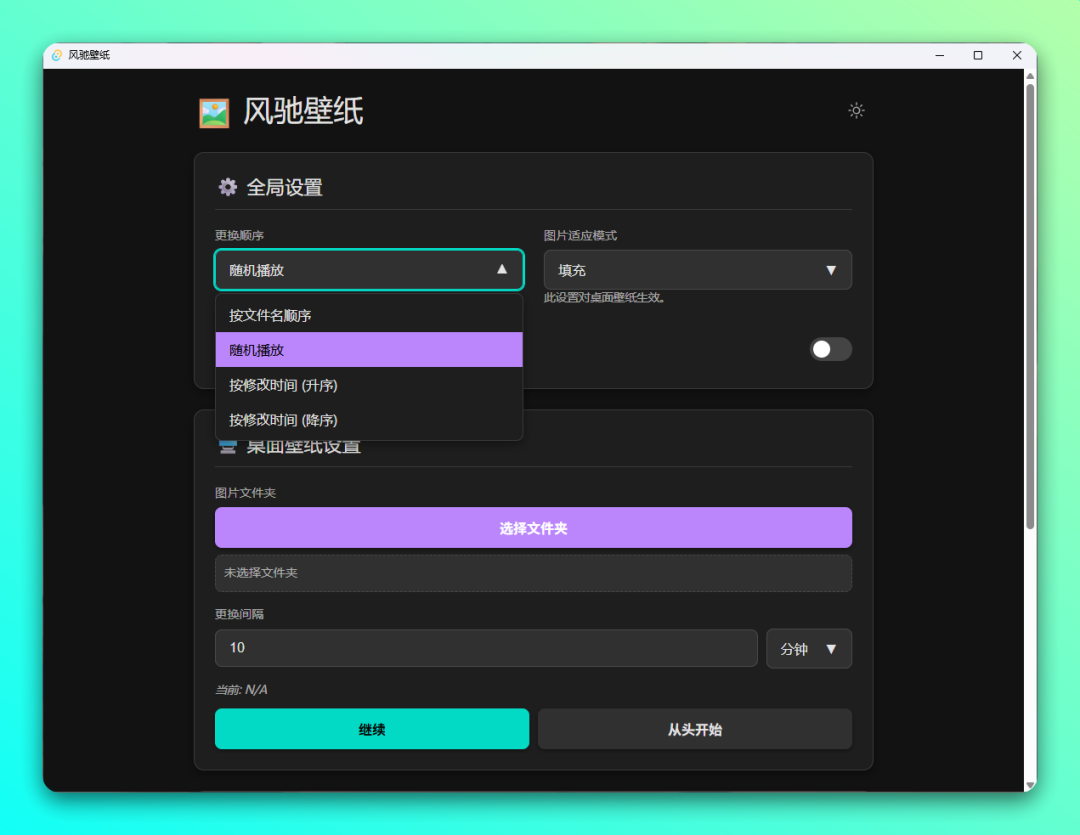This screenshot has height=835, width=1080.
Task: Select 按文件名顺序 from the list
Action: [x=369, y=315]
